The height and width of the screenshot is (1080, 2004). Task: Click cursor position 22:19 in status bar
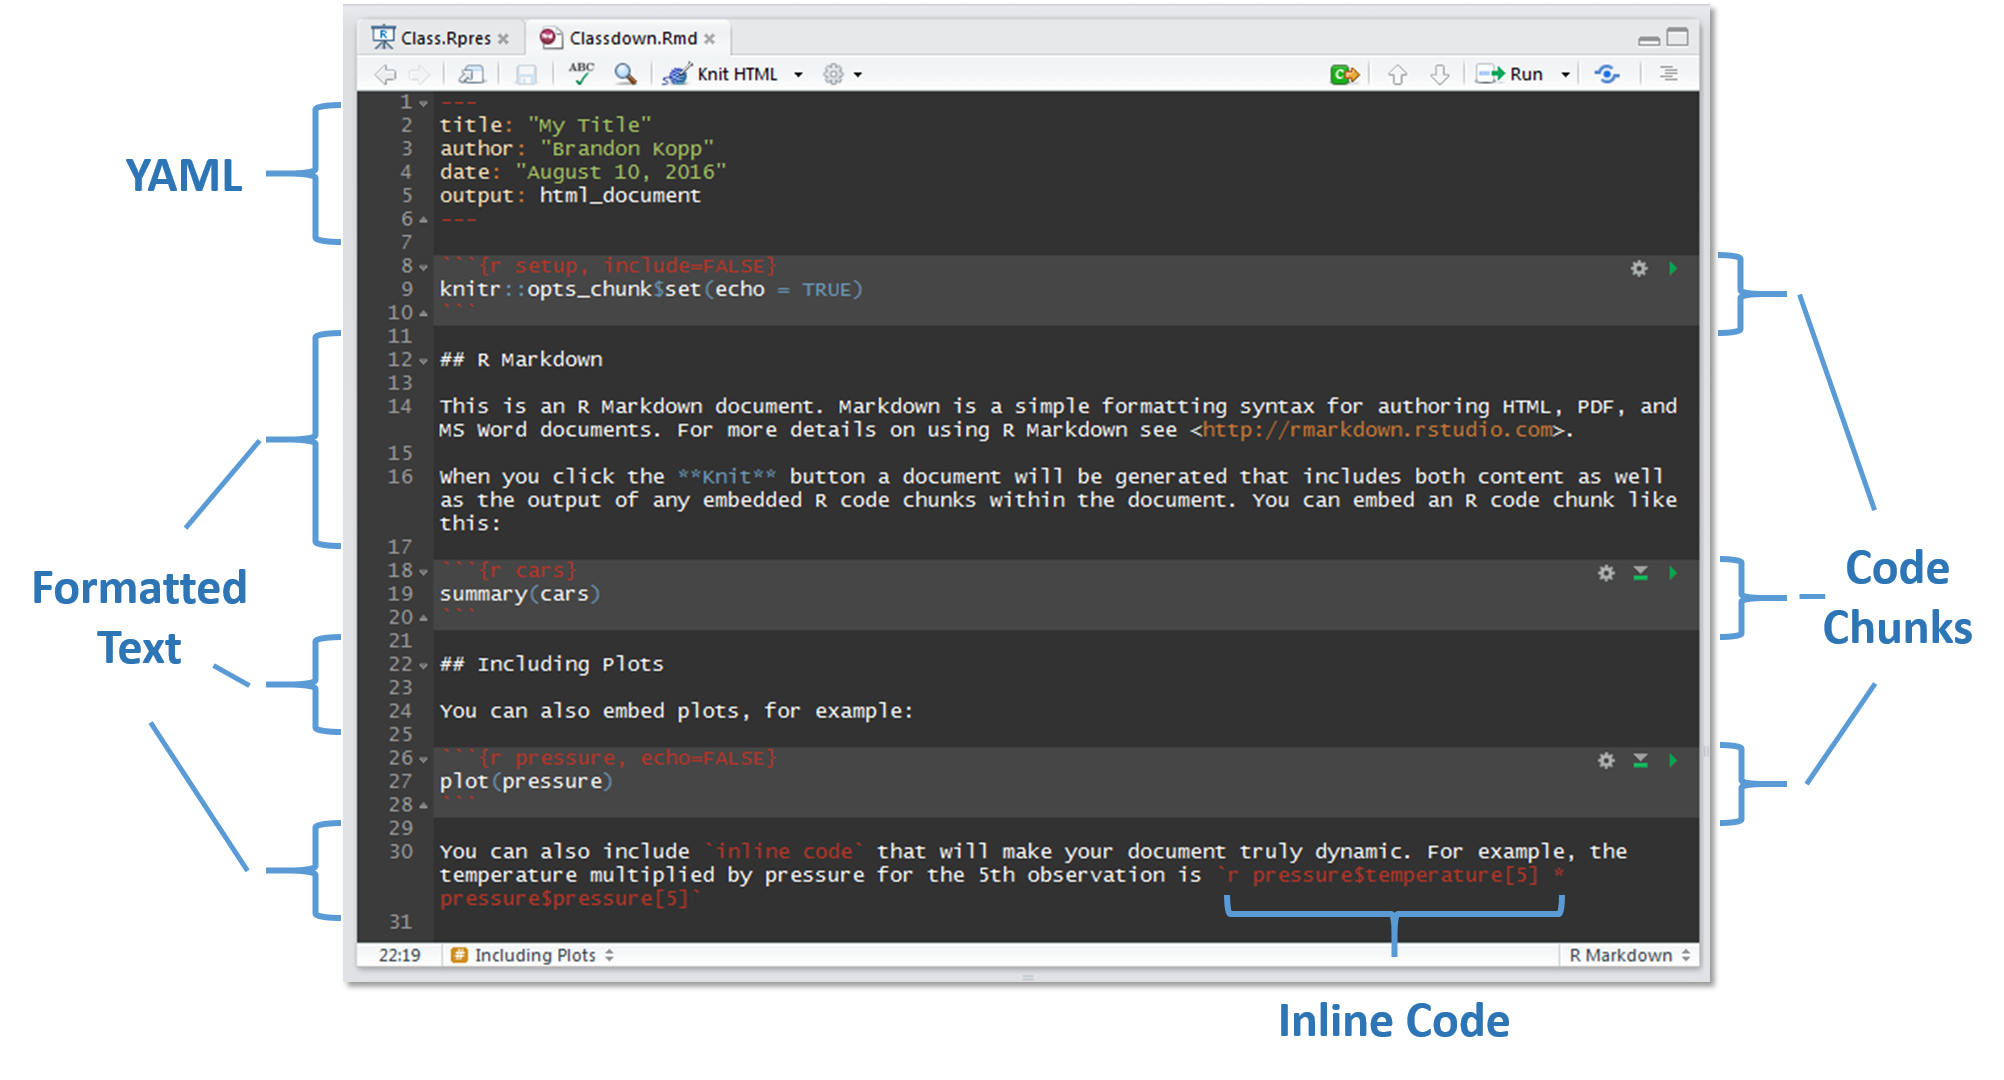click(x=399, y=955)
